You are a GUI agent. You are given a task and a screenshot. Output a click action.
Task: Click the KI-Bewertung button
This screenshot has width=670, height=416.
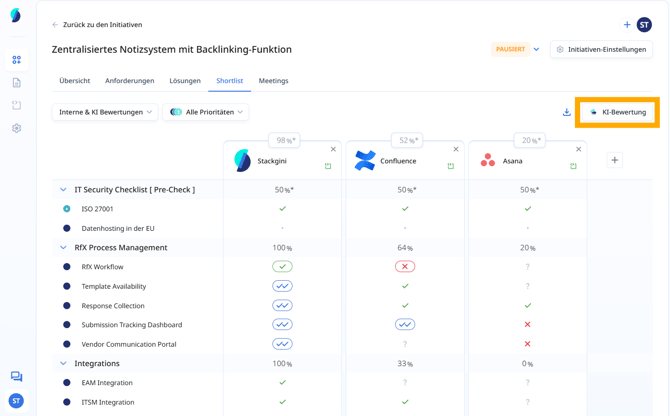coord(617,113)
